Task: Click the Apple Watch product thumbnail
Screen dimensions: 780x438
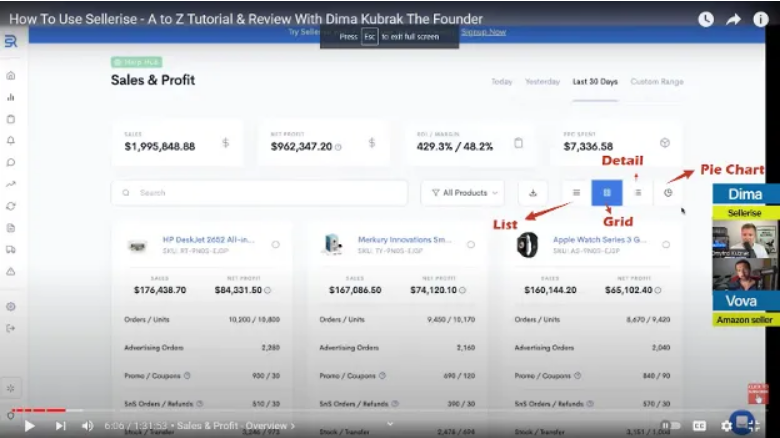Action: (527, 244)
